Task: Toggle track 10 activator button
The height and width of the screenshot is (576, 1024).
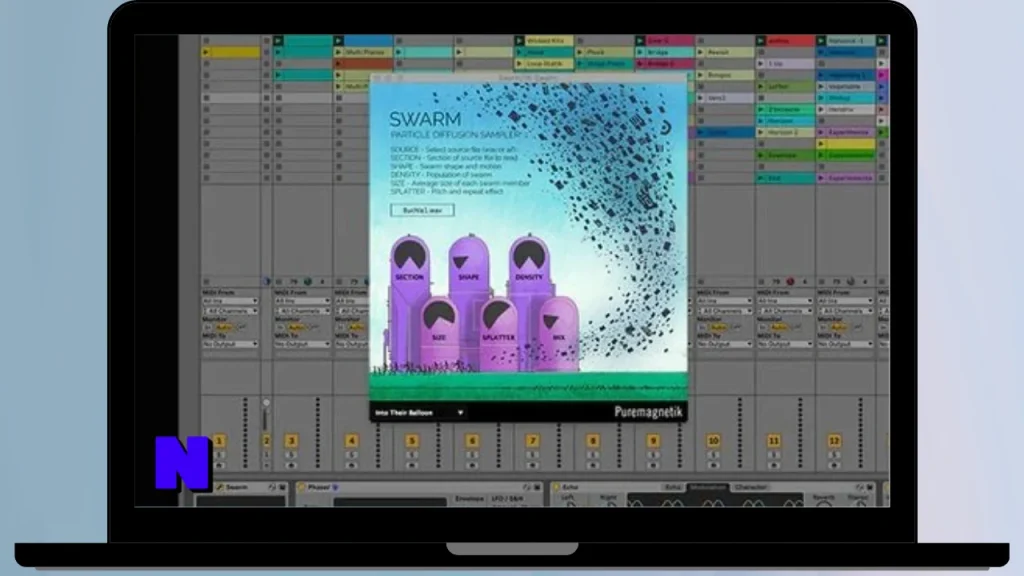Action: [x=713, y=441]
